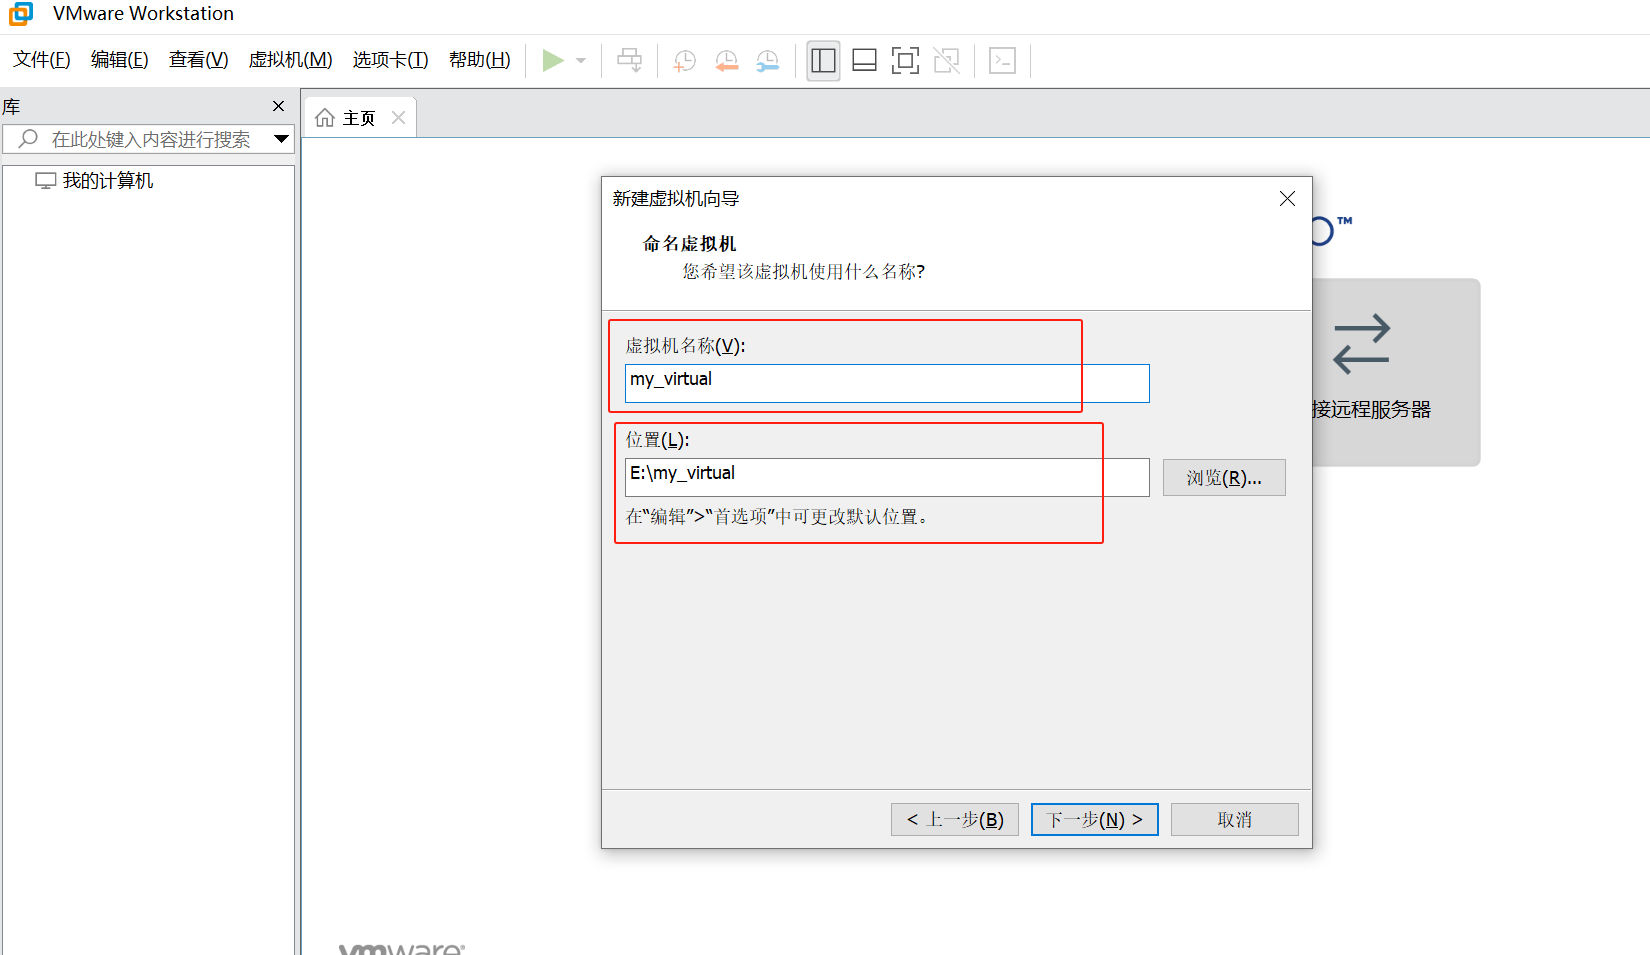
Task: Toggle the thumbnail bar view icon
Action: 865,61
